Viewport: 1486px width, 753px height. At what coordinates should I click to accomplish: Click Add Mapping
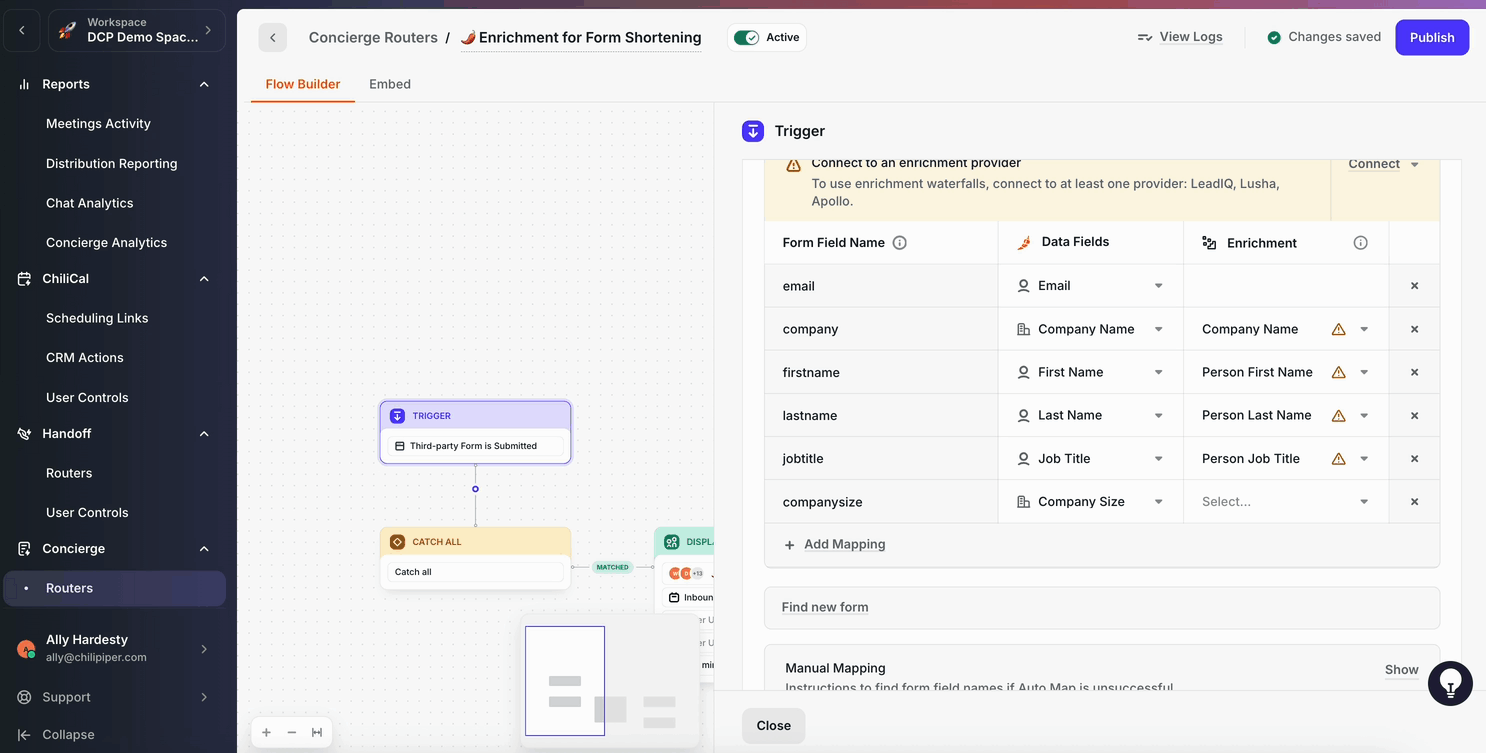point(835,544)
